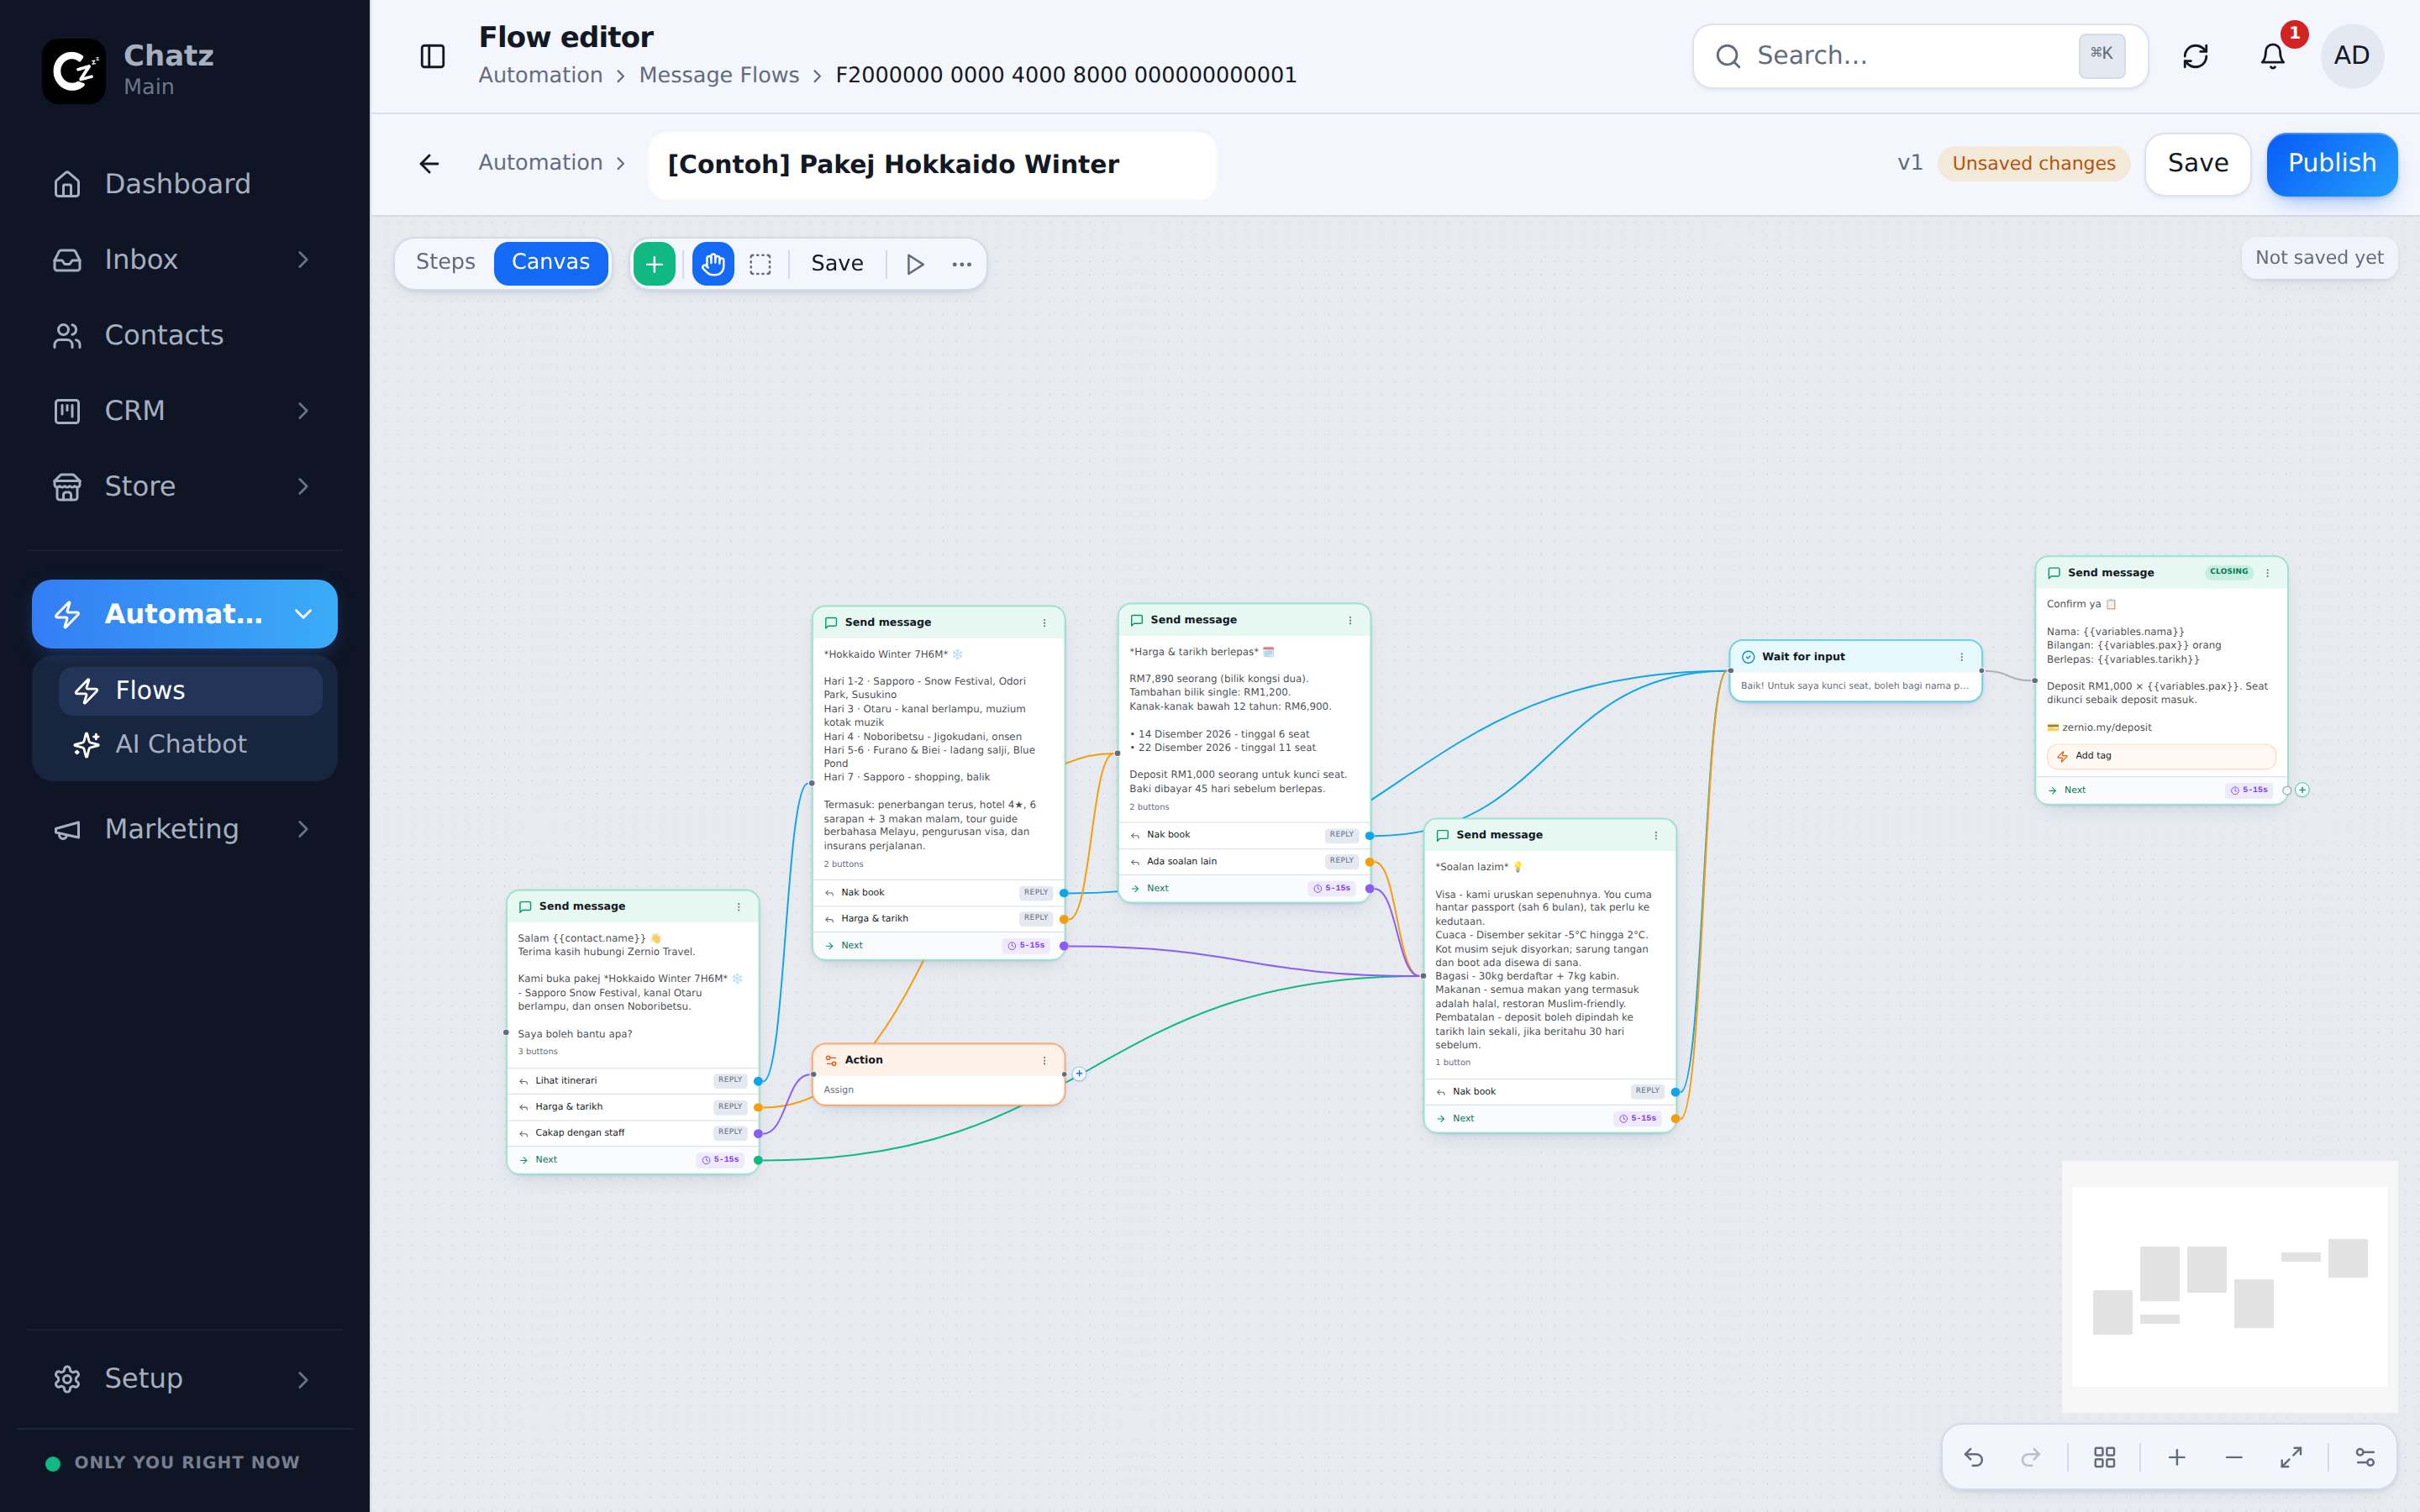
Task: Open the Action node options menu
Action: [1045, 1061]
